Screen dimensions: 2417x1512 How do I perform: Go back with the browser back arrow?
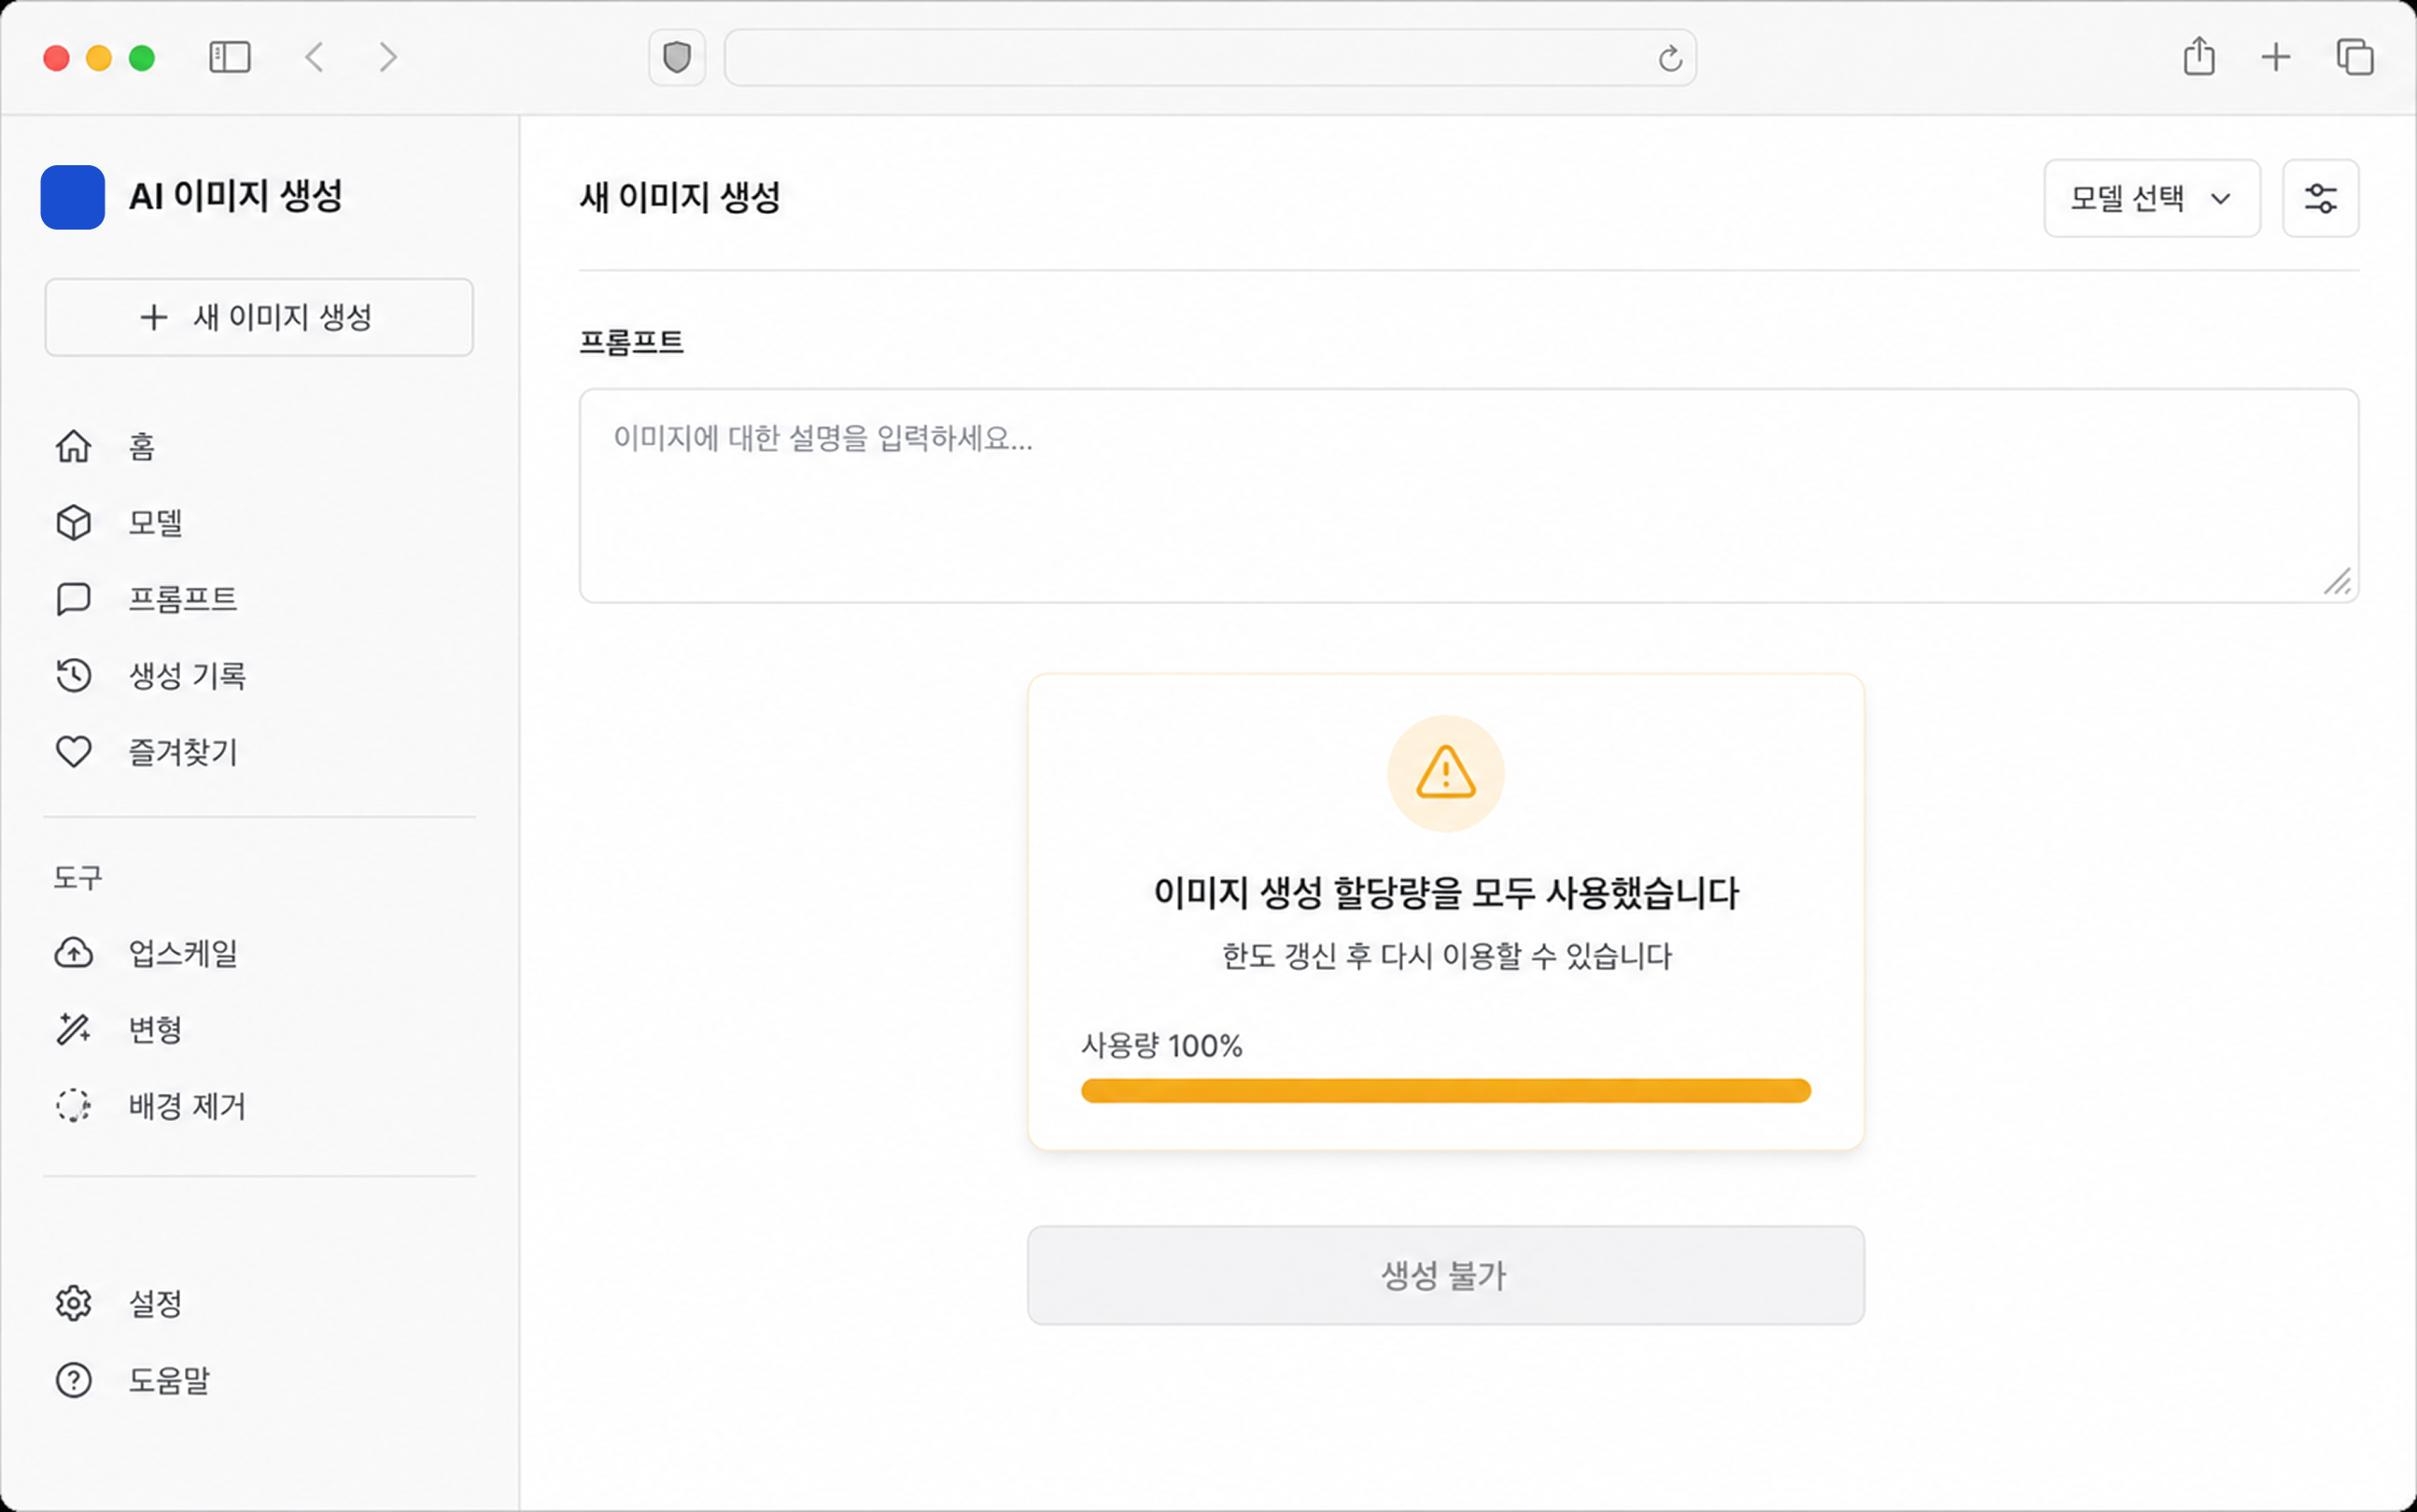(x=314, y=57)
